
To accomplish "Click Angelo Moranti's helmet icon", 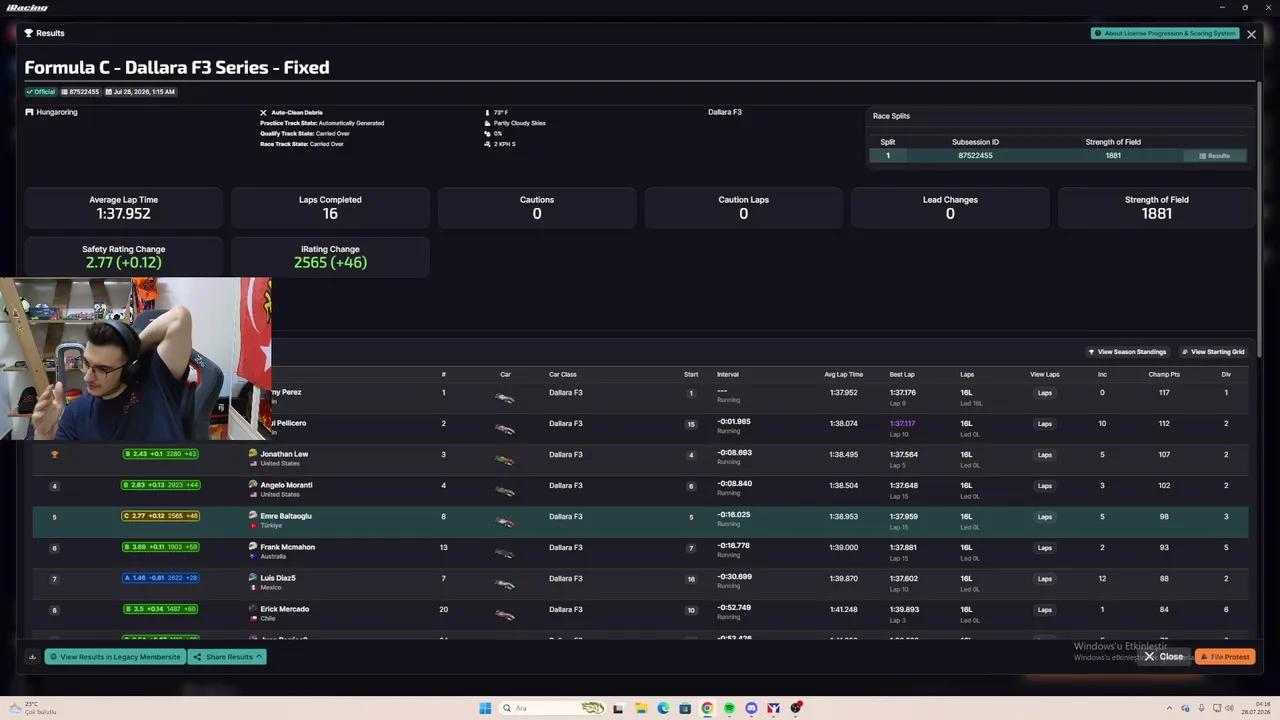I will pos(253,485).
